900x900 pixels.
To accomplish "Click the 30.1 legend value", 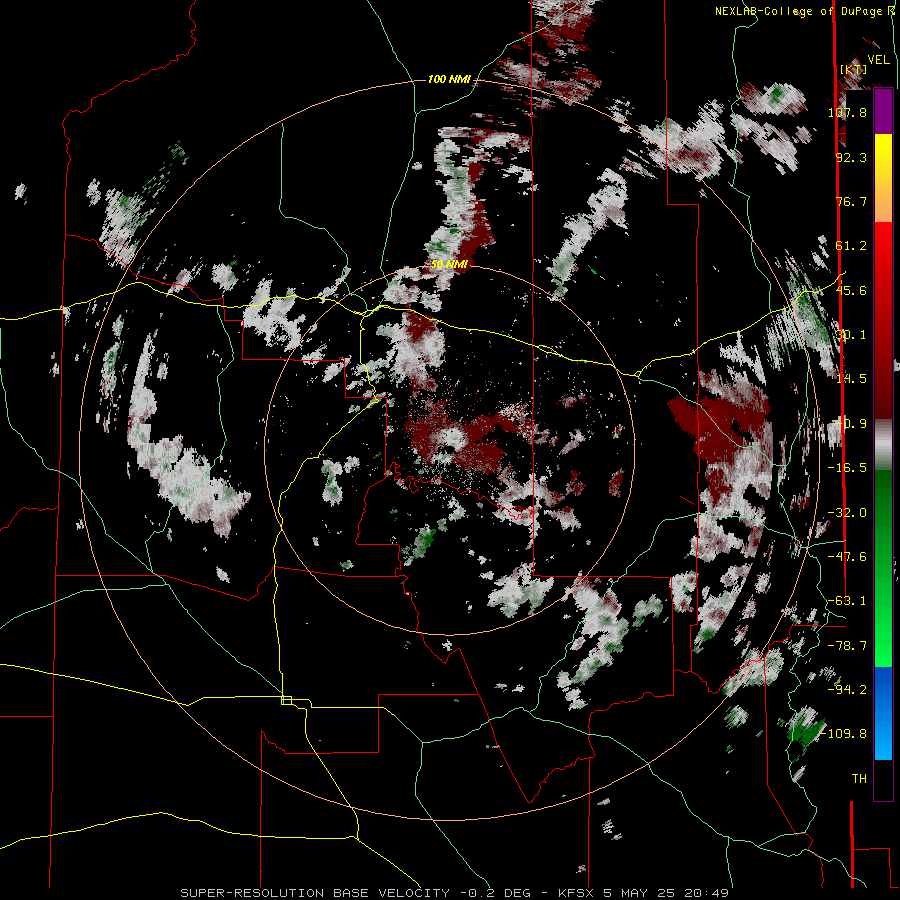I will click(851, 335).
